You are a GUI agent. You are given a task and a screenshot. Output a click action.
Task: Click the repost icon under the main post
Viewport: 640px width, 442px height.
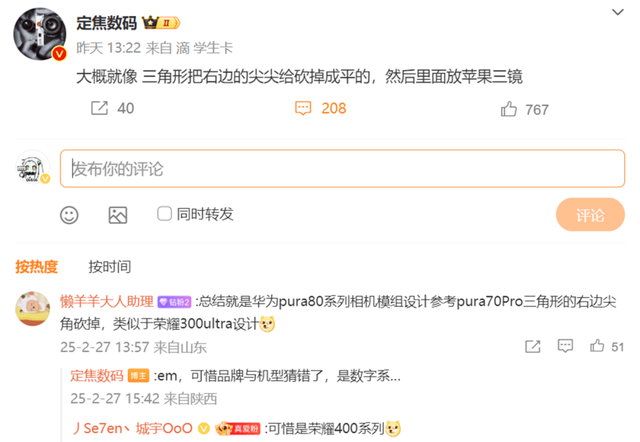click(99, 108)
